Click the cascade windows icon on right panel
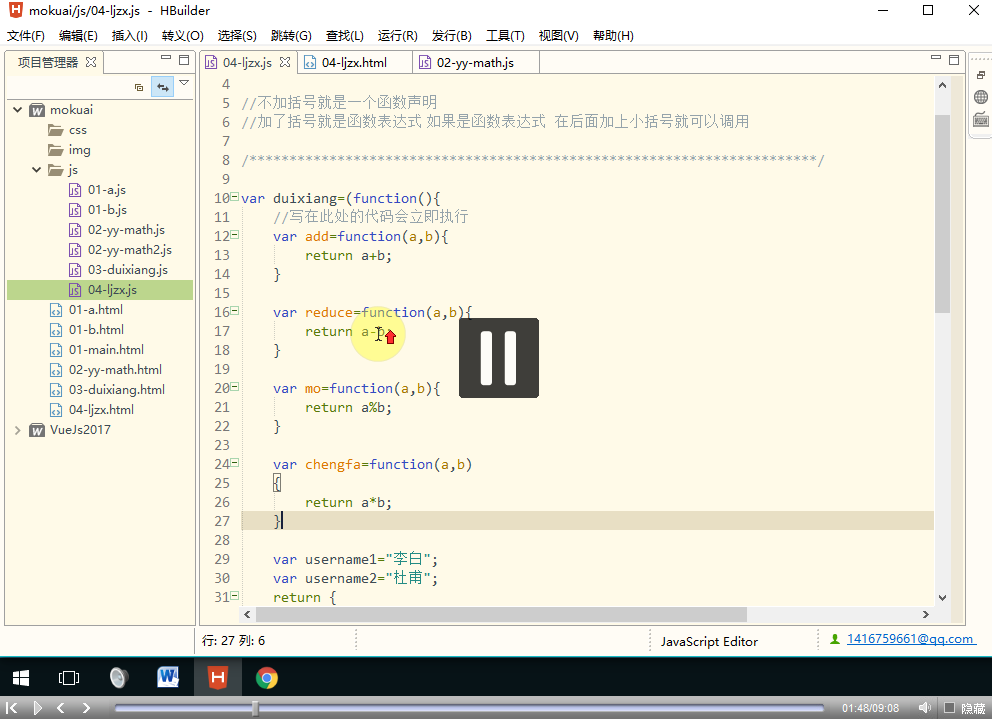 click(981, 74)
